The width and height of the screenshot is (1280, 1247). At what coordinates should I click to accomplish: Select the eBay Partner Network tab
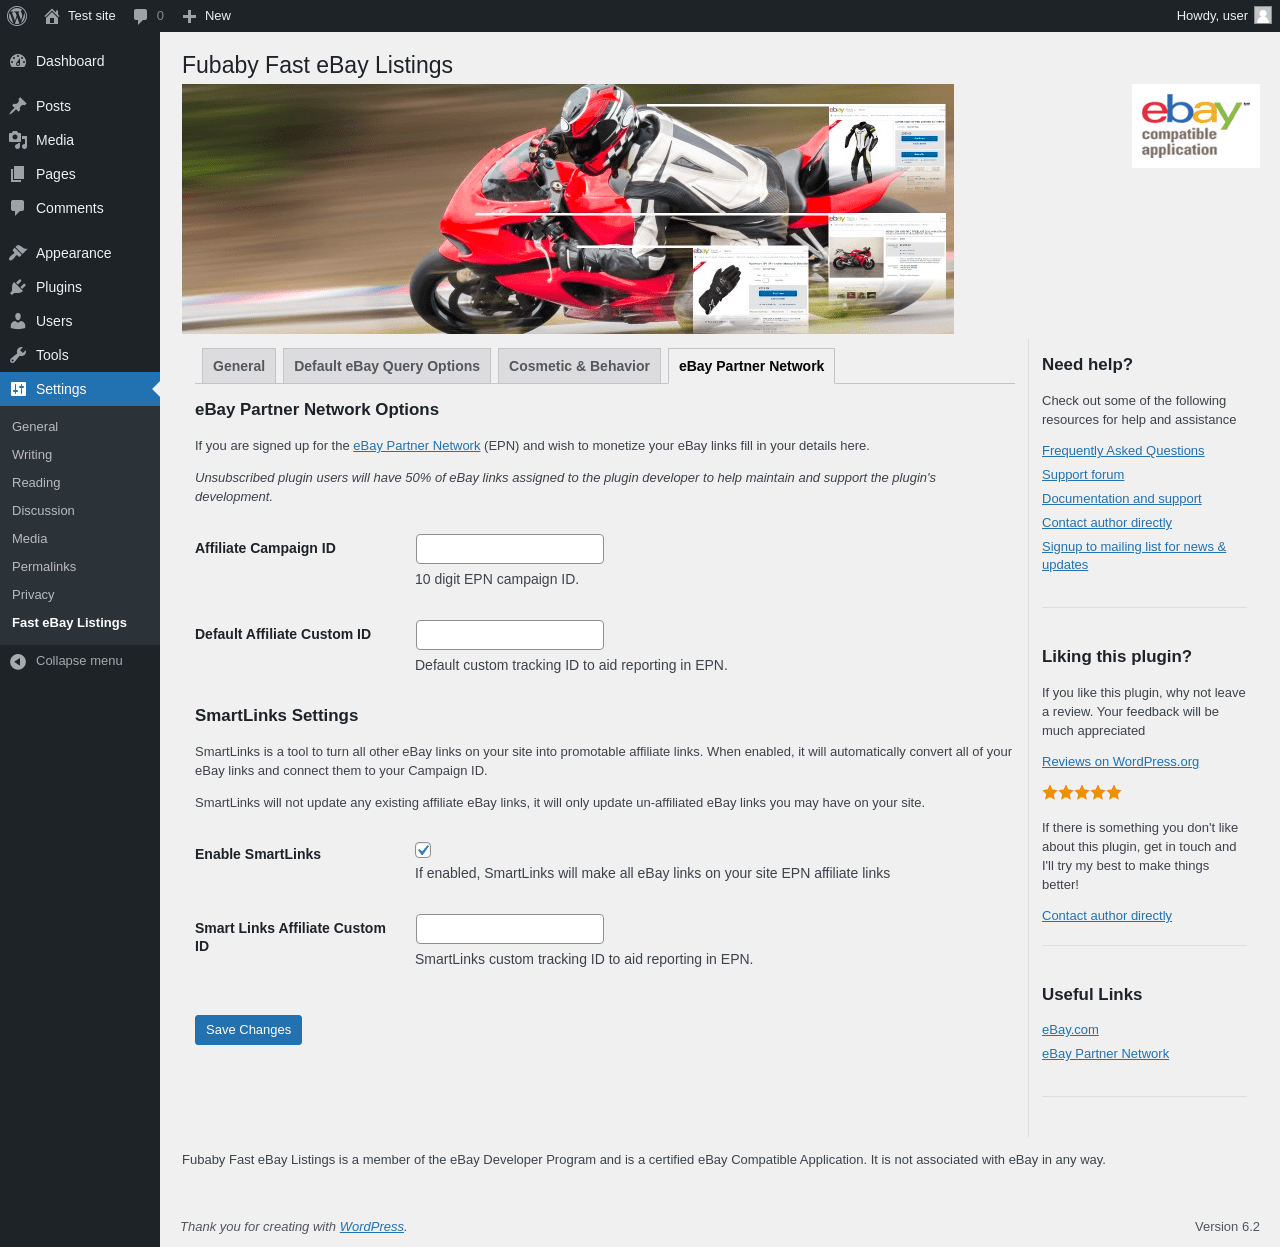[751, 366]
